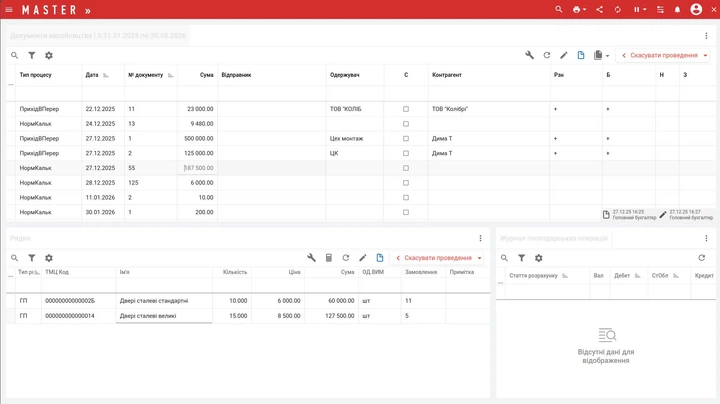Click the search icon in the documents toolbar

[x=15, y=56]
